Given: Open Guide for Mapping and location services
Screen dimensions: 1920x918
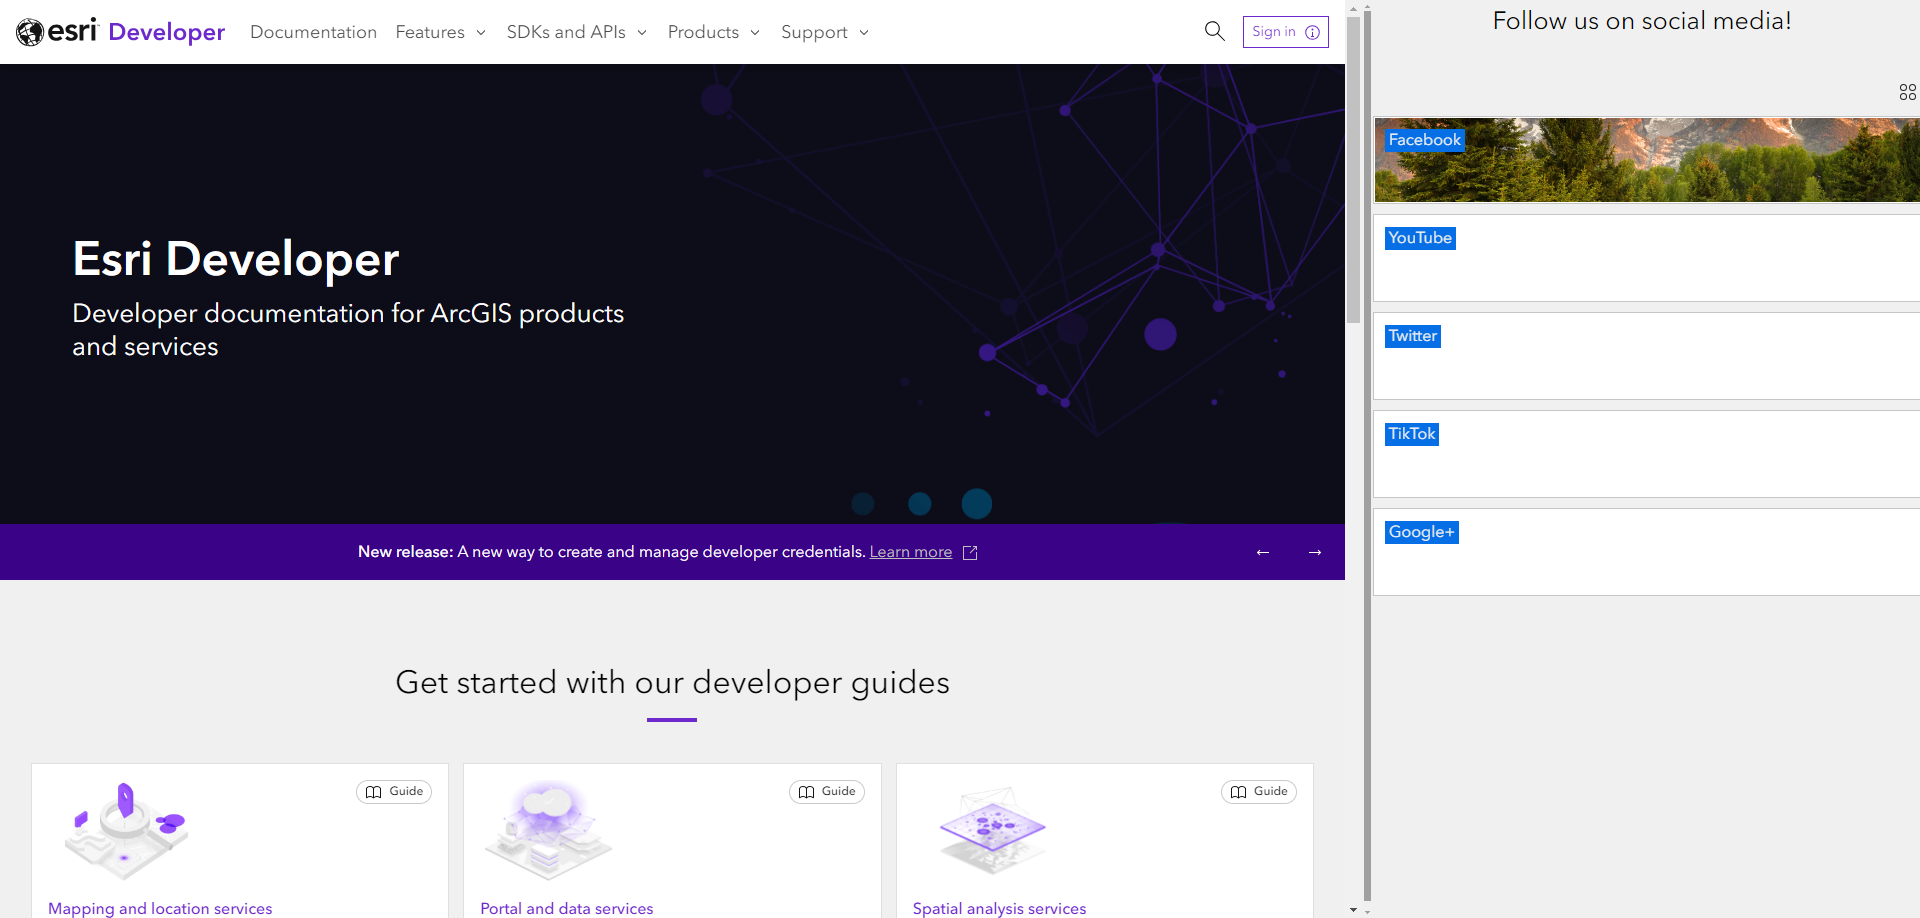Looking at the screenshot, I should coord(393,791).
